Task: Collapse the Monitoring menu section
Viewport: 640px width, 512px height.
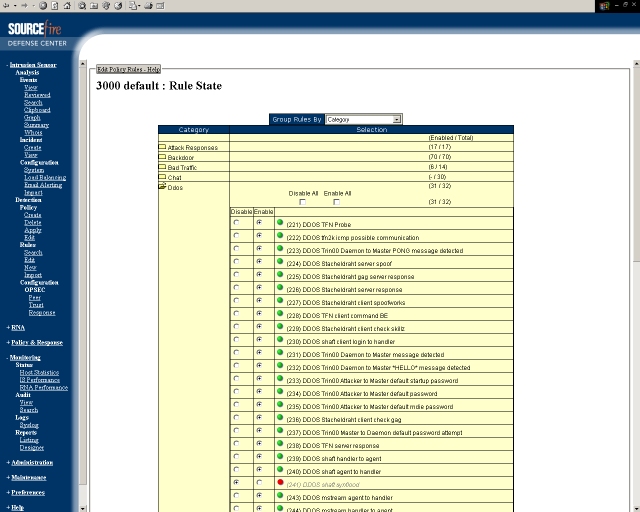Action: pyautogui.click(x=23, y=357)
